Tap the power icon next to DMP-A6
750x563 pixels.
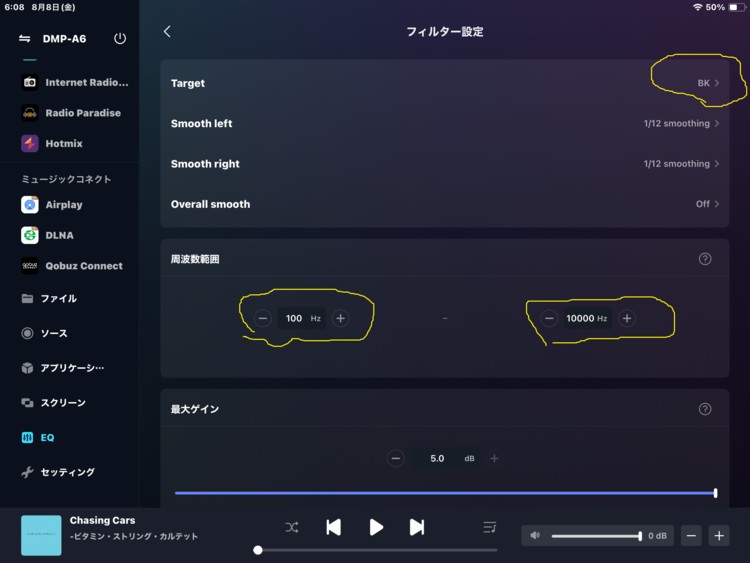pos(120,38)
